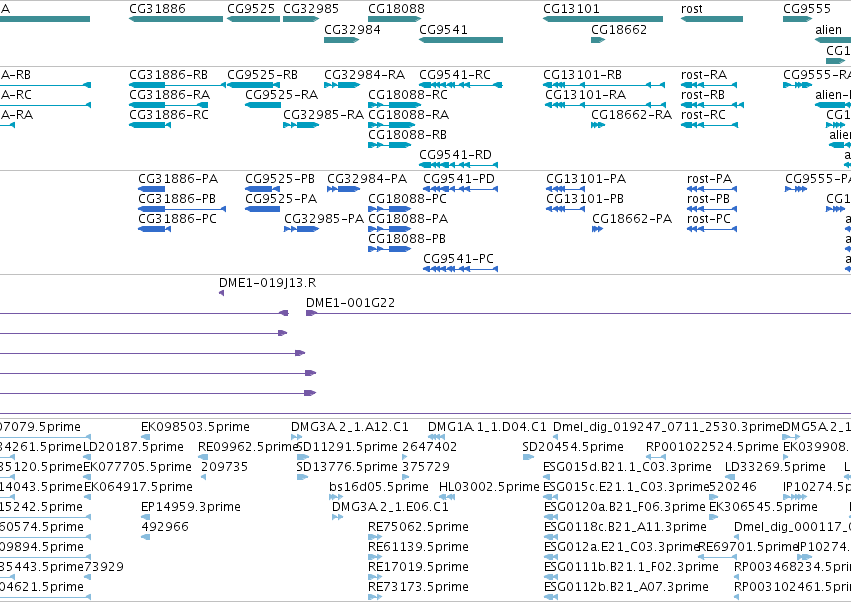The width and height of the screenshot is (851, 602).
Task: Click the rost-PA protein label
Action: tap(709, 179)
